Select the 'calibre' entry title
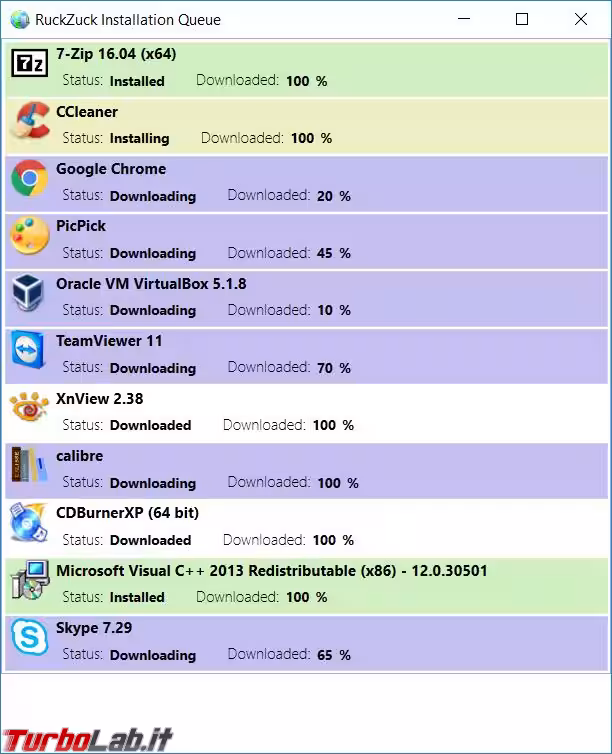The height and width of the screenshot is (754, 612). [79, 456]
